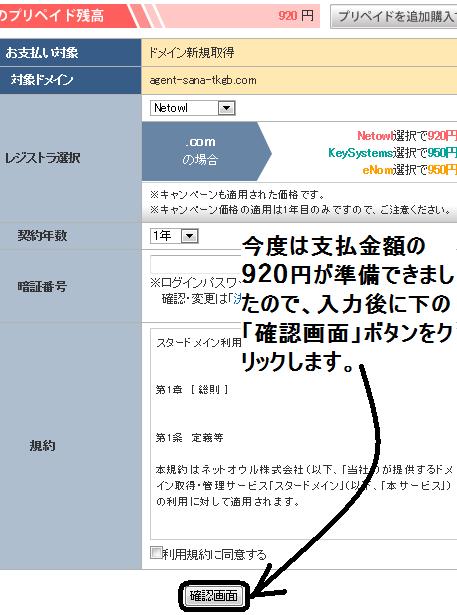Click the orange eNom選択で950円 text
Screen dimensions: 457x615
(409, 169)
